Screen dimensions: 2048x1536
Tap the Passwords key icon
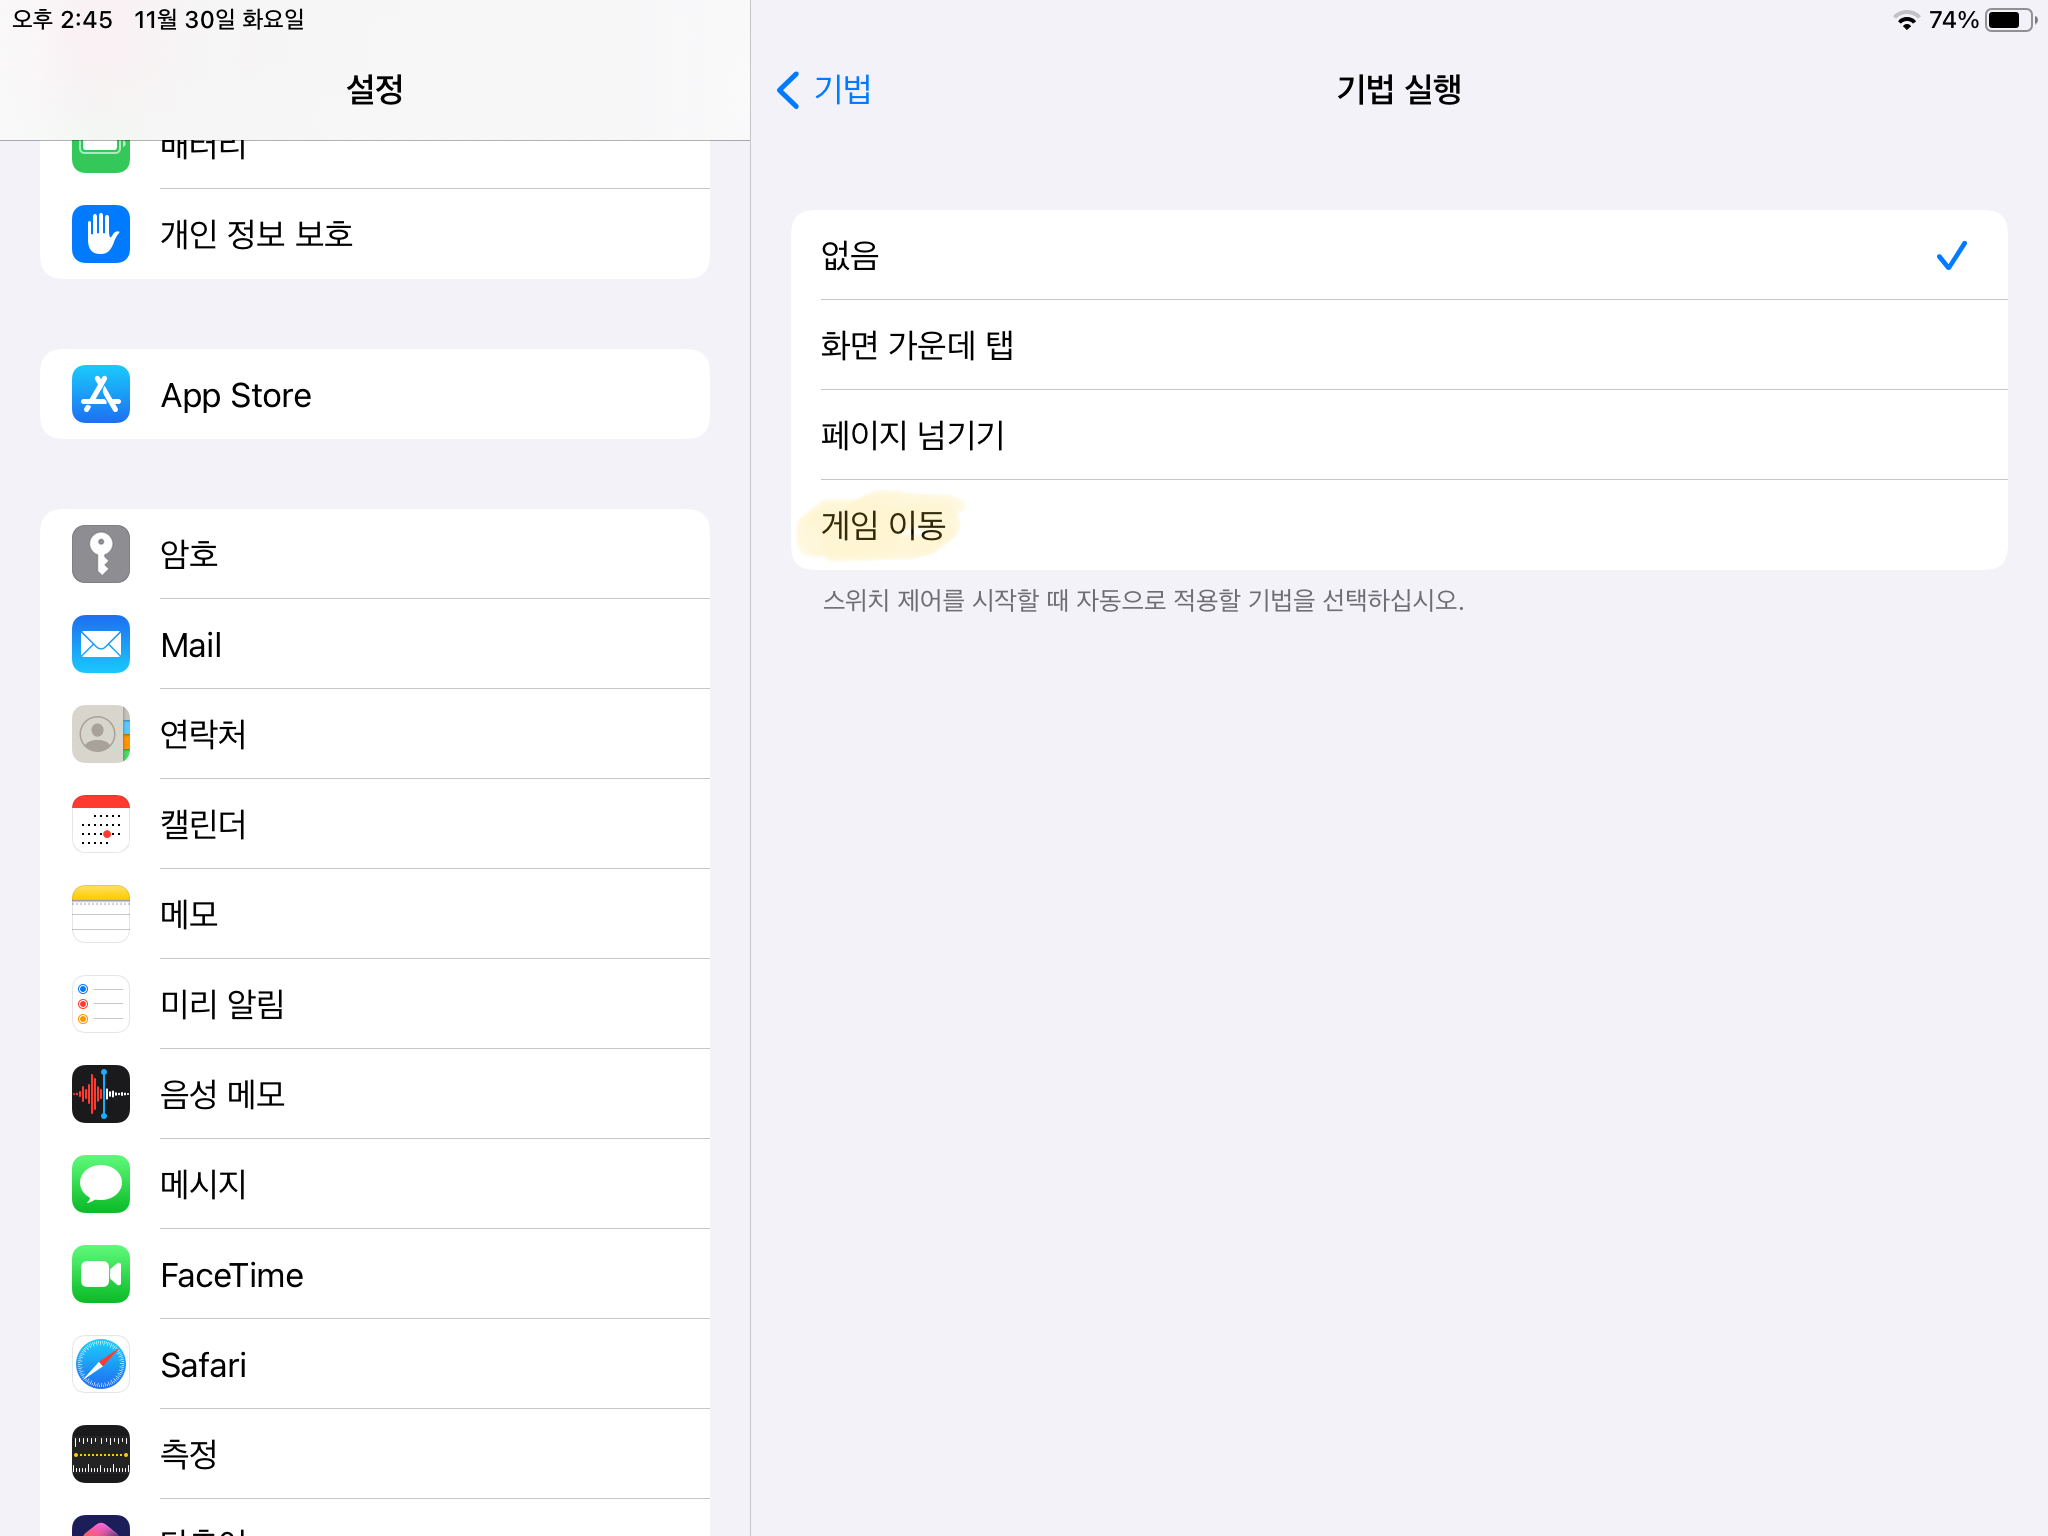pos(101,554)
